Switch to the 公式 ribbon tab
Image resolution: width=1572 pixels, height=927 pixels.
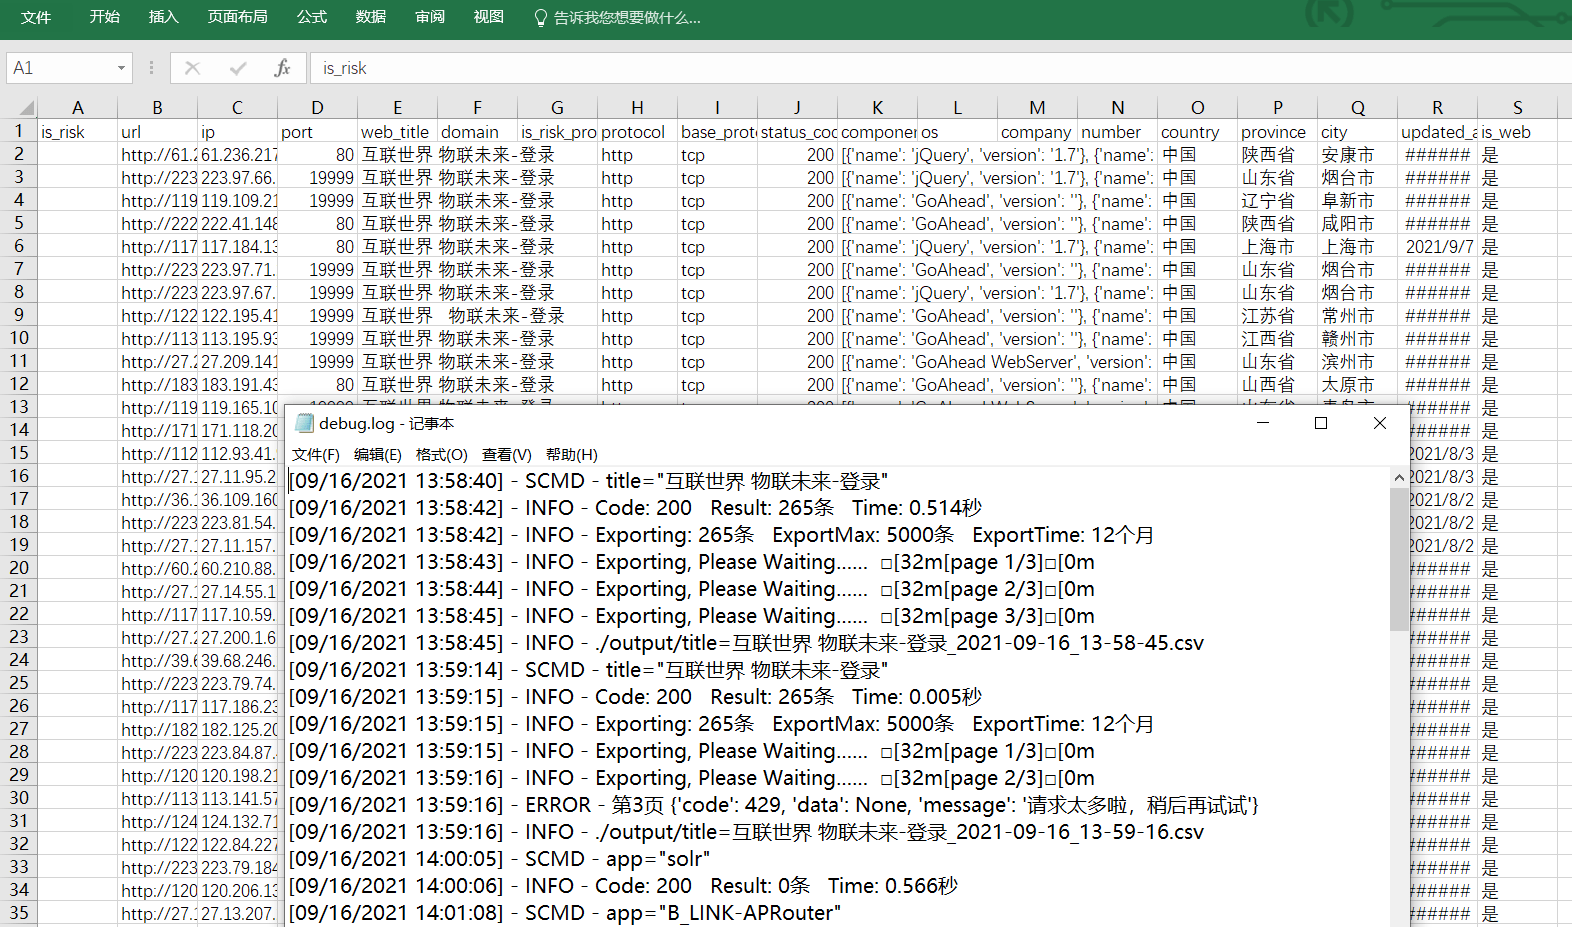coord(312,17)
